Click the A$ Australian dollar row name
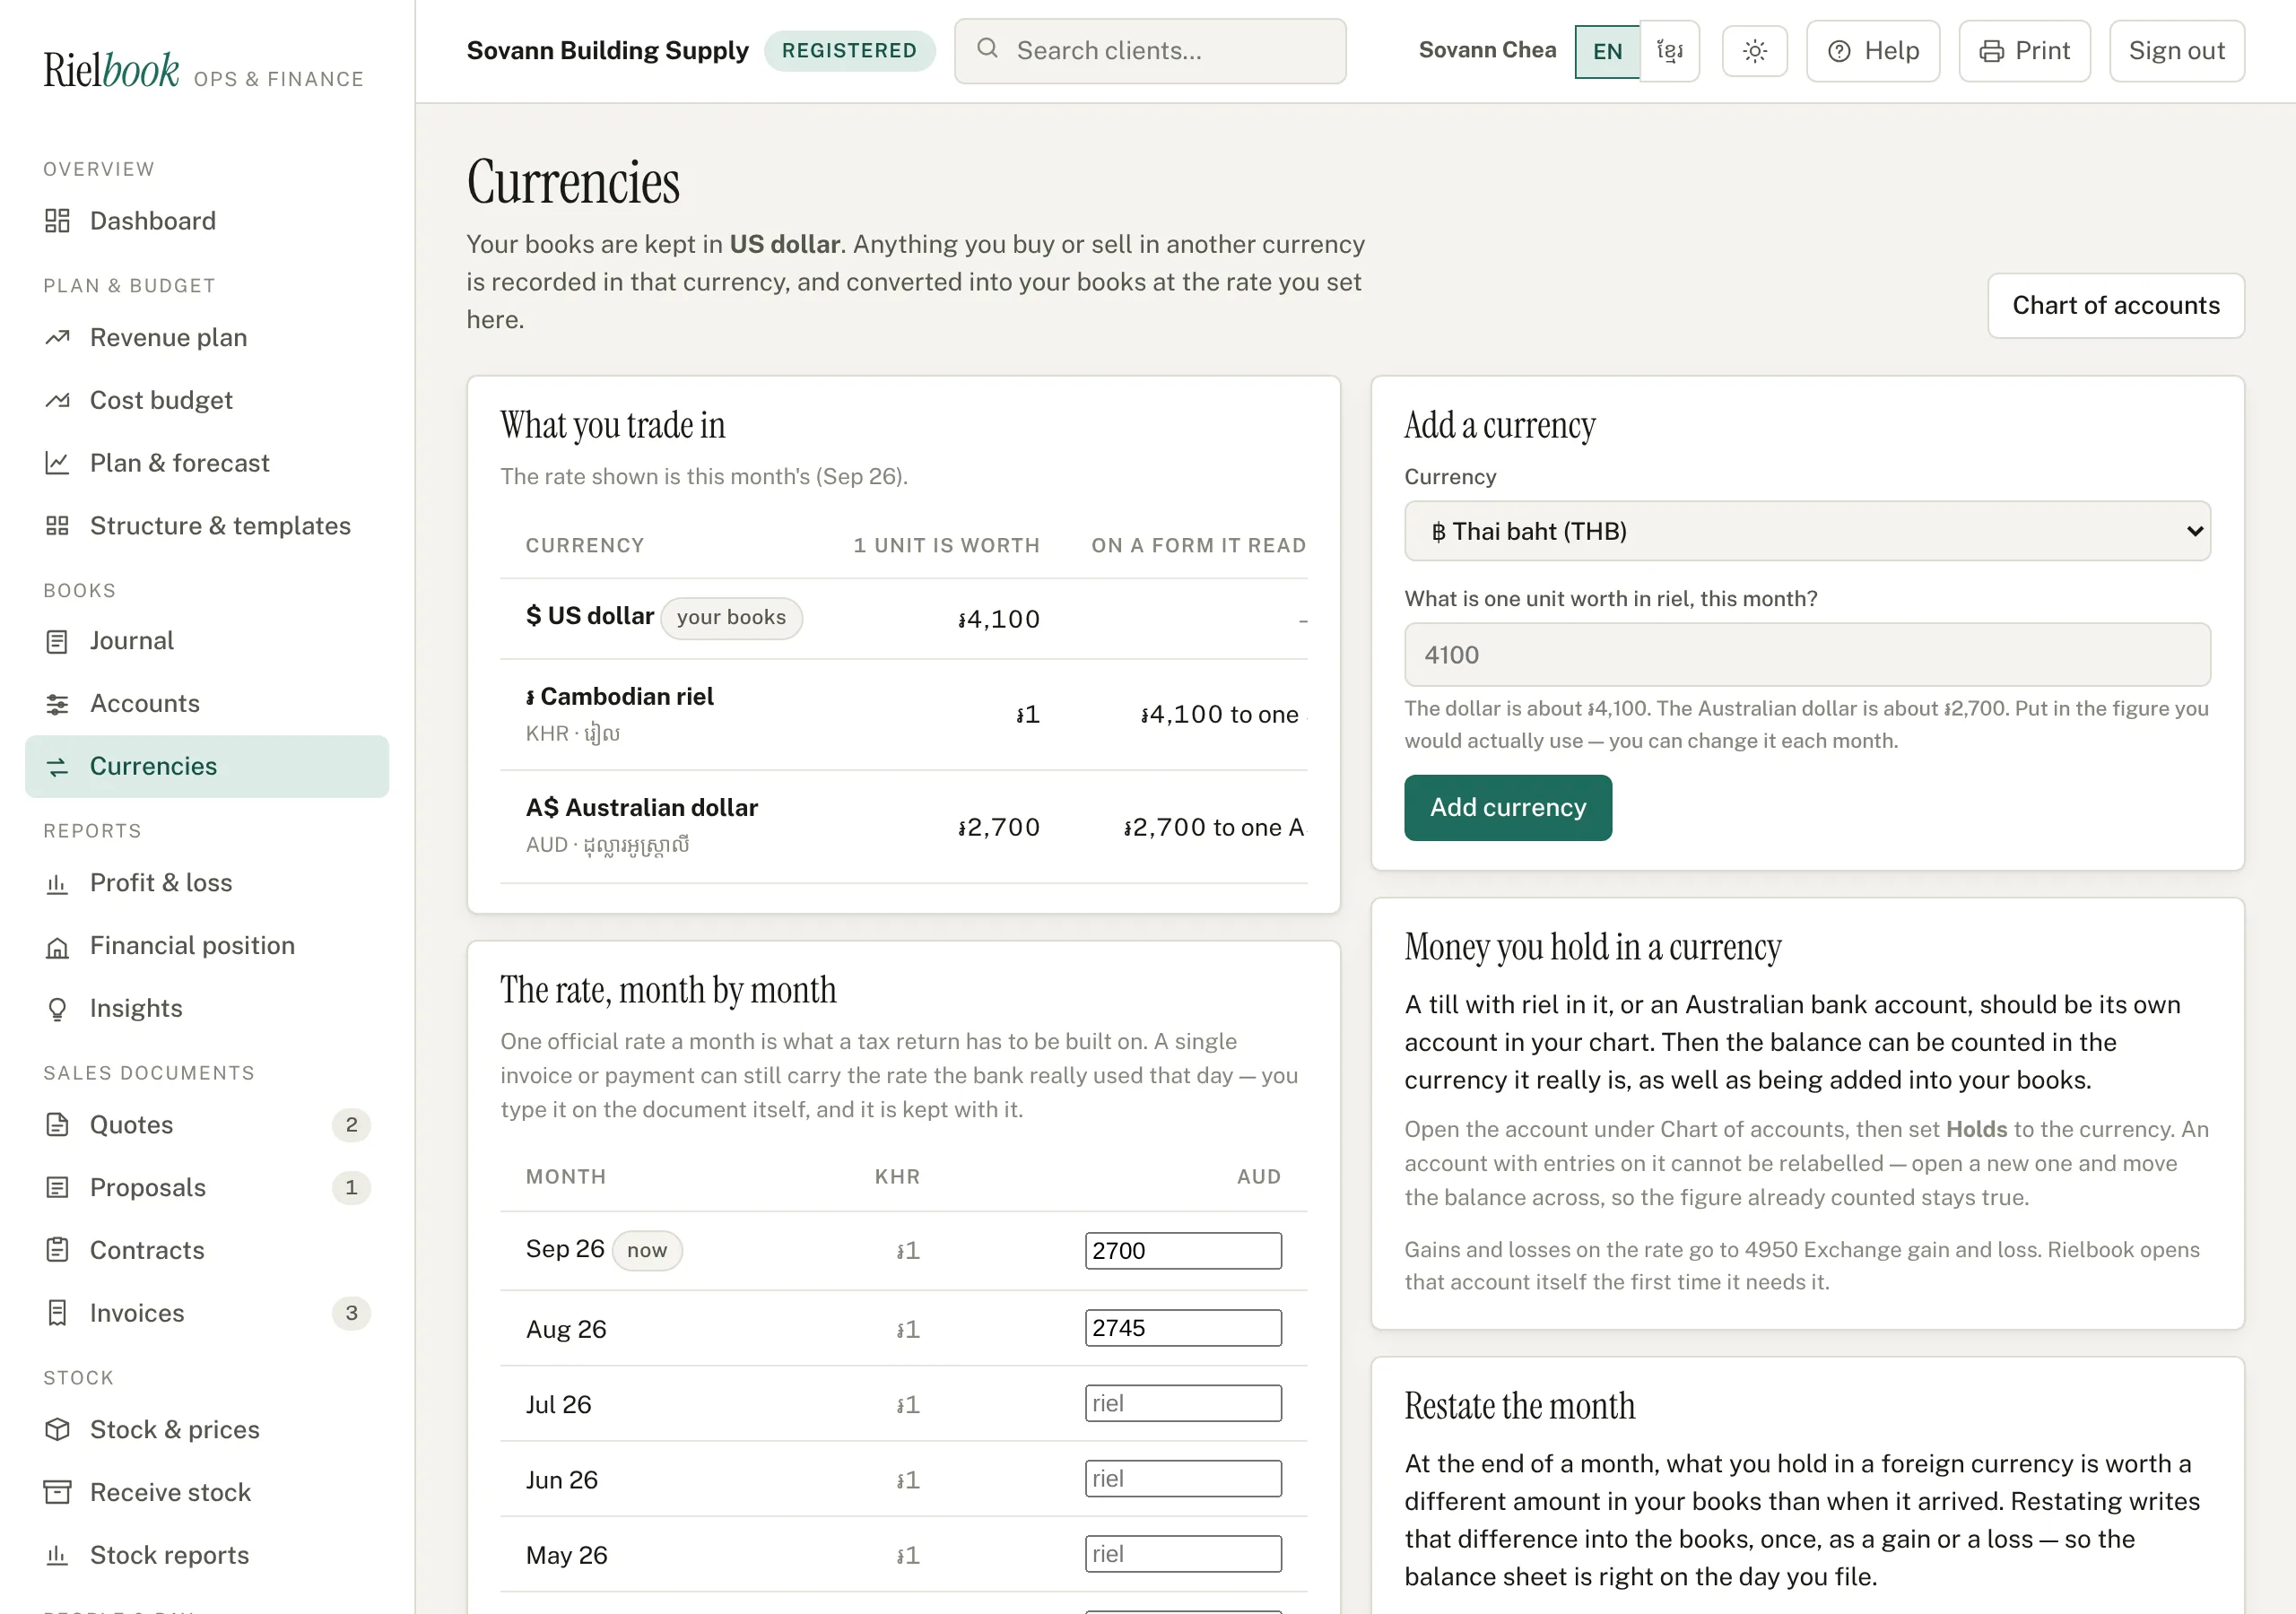 pos(642,808)
